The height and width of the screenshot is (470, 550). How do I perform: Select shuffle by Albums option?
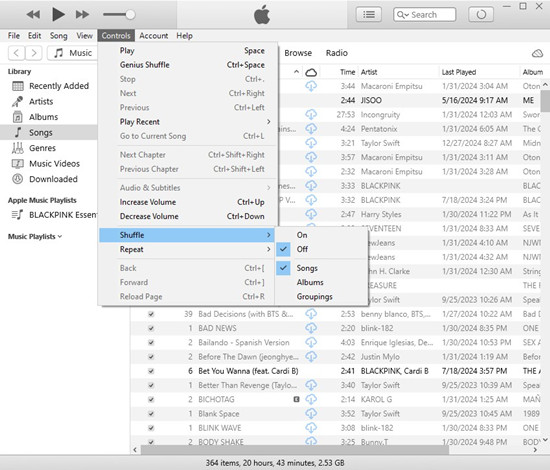coord(321,282)
